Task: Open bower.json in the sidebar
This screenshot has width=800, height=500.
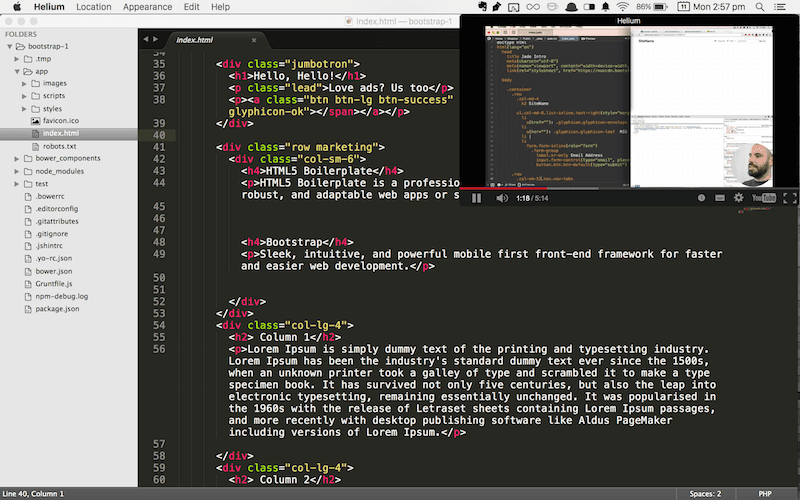Action: (54, 271)
